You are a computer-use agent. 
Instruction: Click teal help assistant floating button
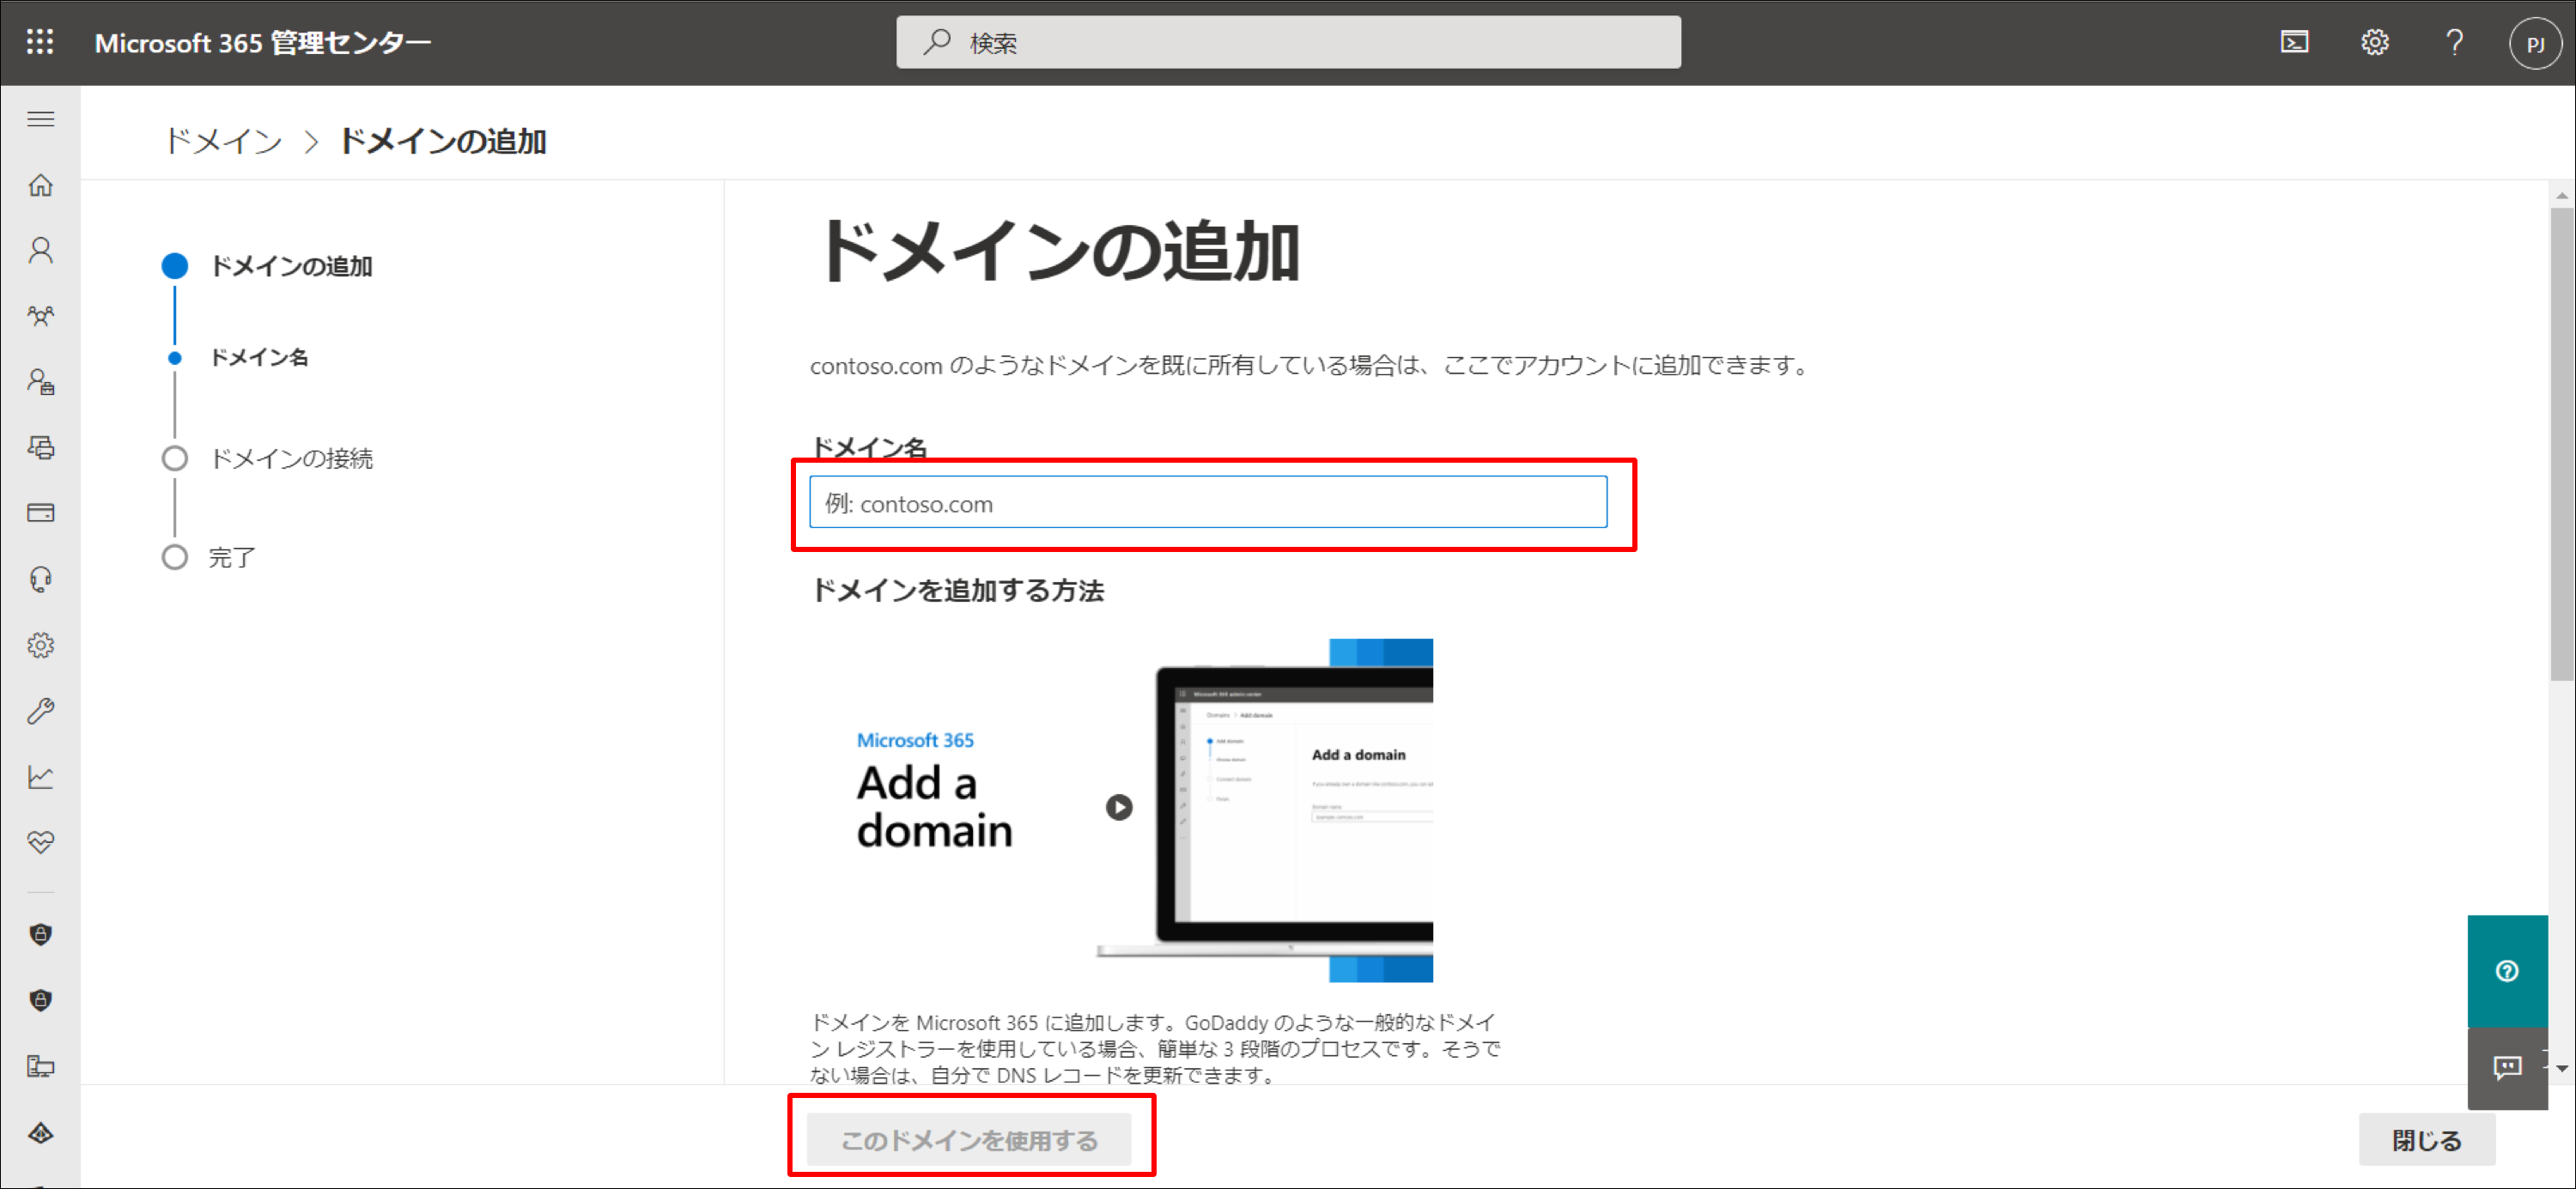click(2507, 971)
